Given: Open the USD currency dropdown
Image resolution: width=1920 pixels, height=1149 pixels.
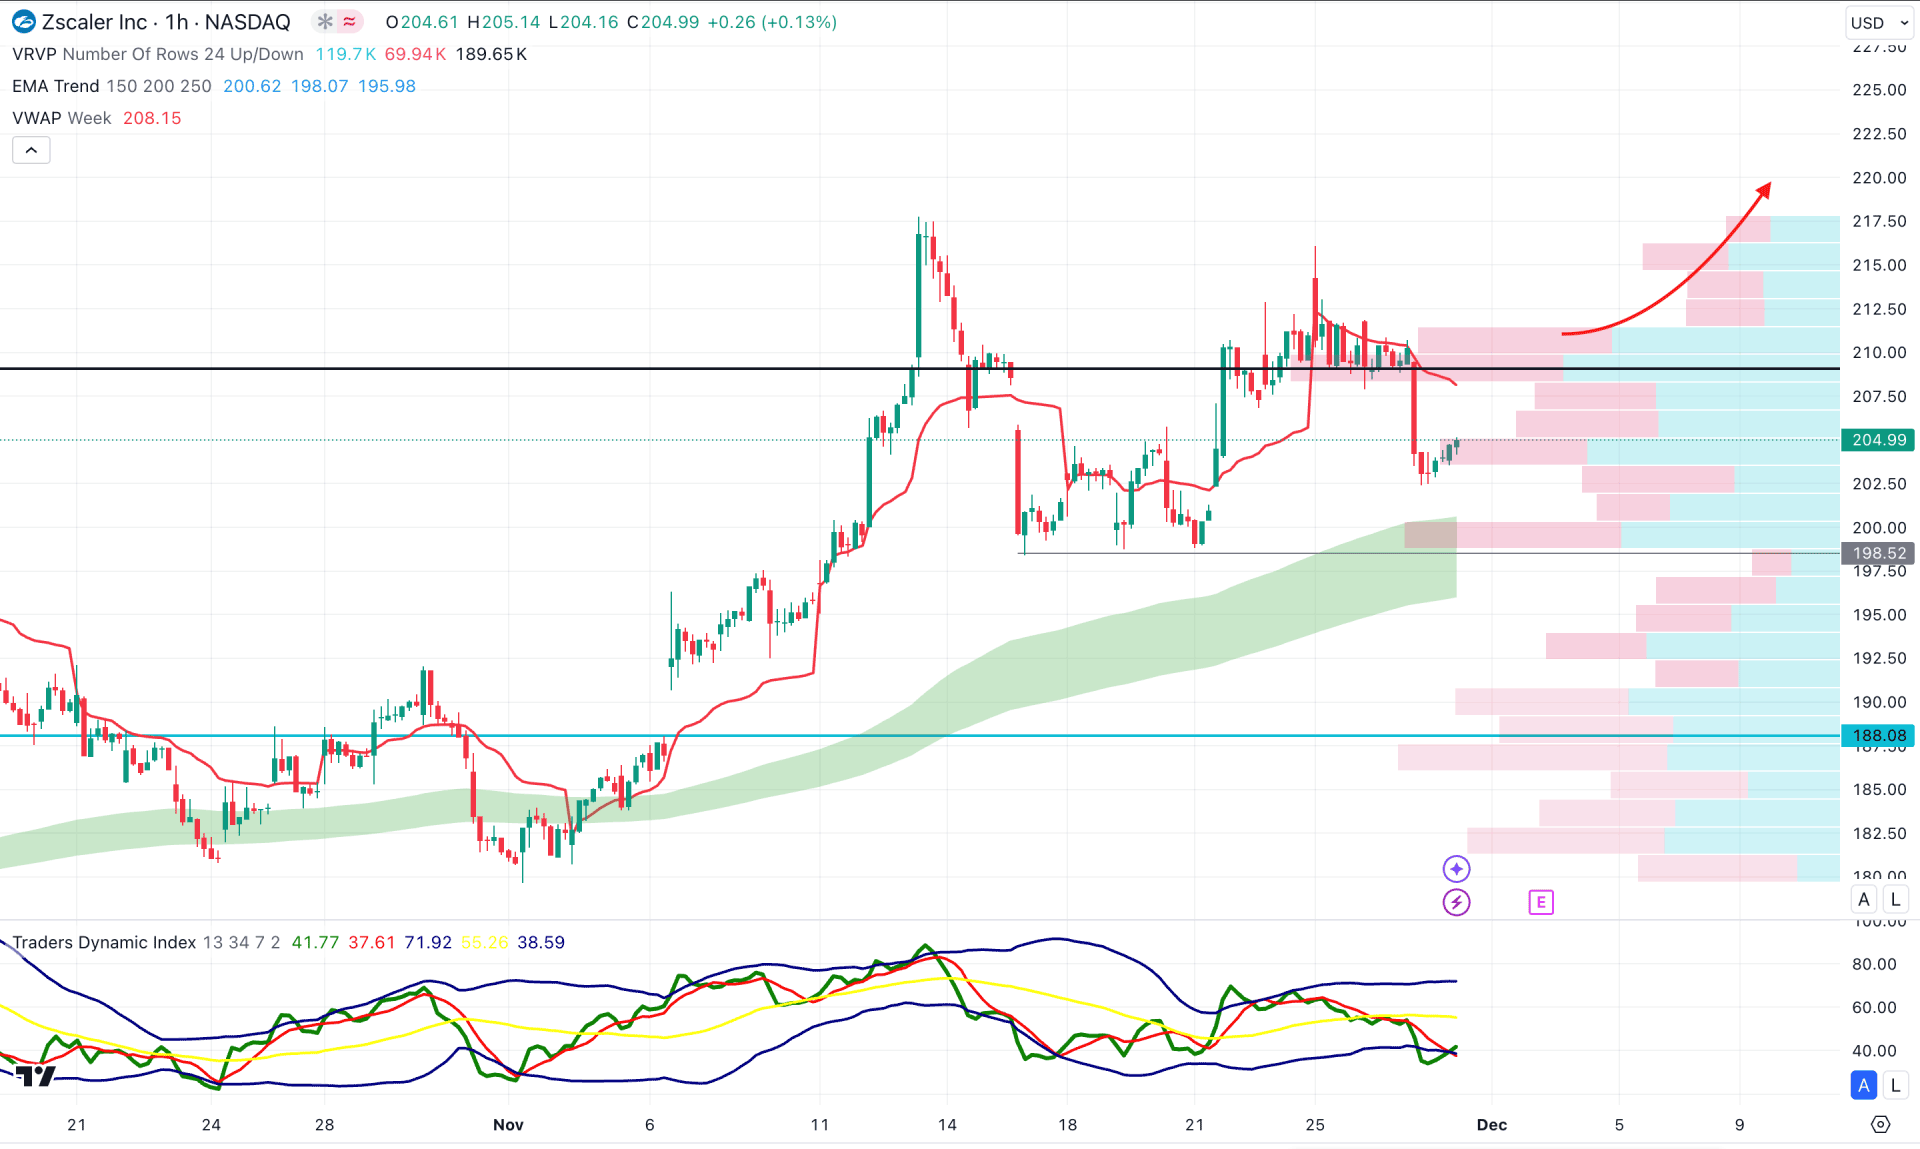Looking at the screenshot, I should (1880, 22).
